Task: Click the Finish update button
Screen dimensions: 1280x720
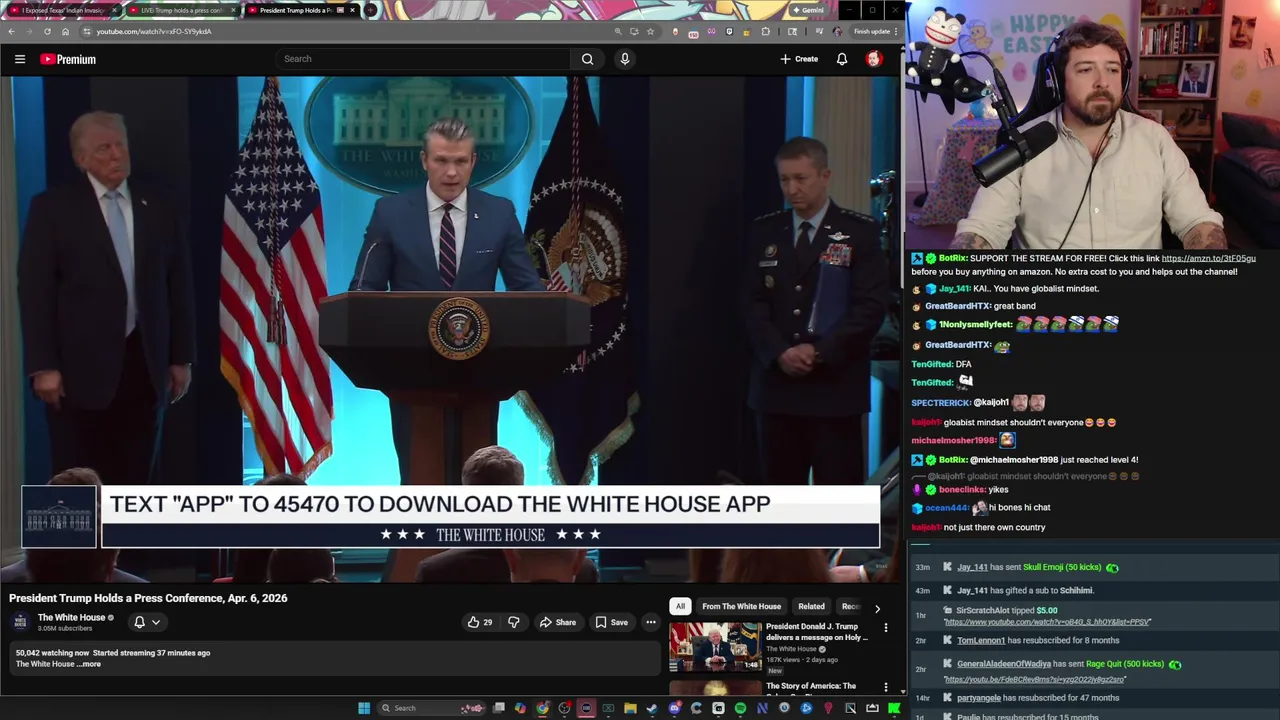Action: point(871,31)
